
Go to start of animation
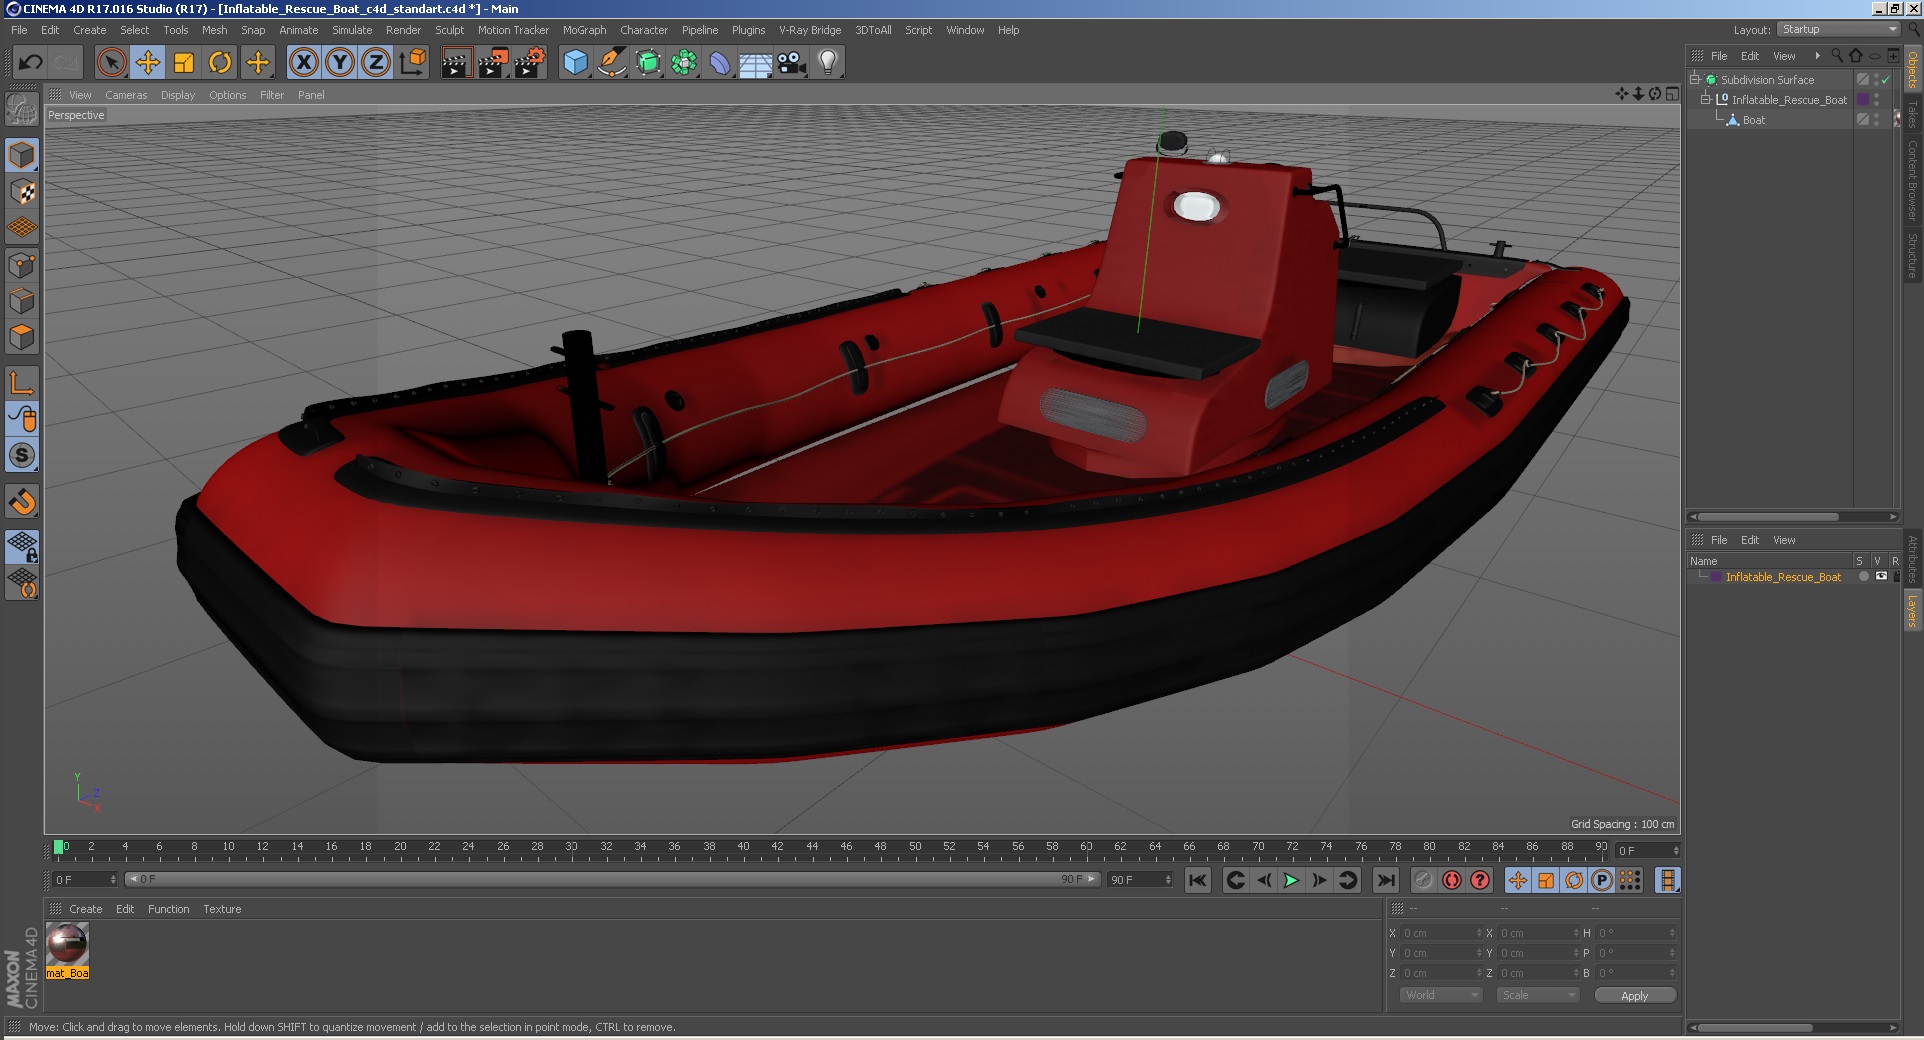click(1197, 880)
